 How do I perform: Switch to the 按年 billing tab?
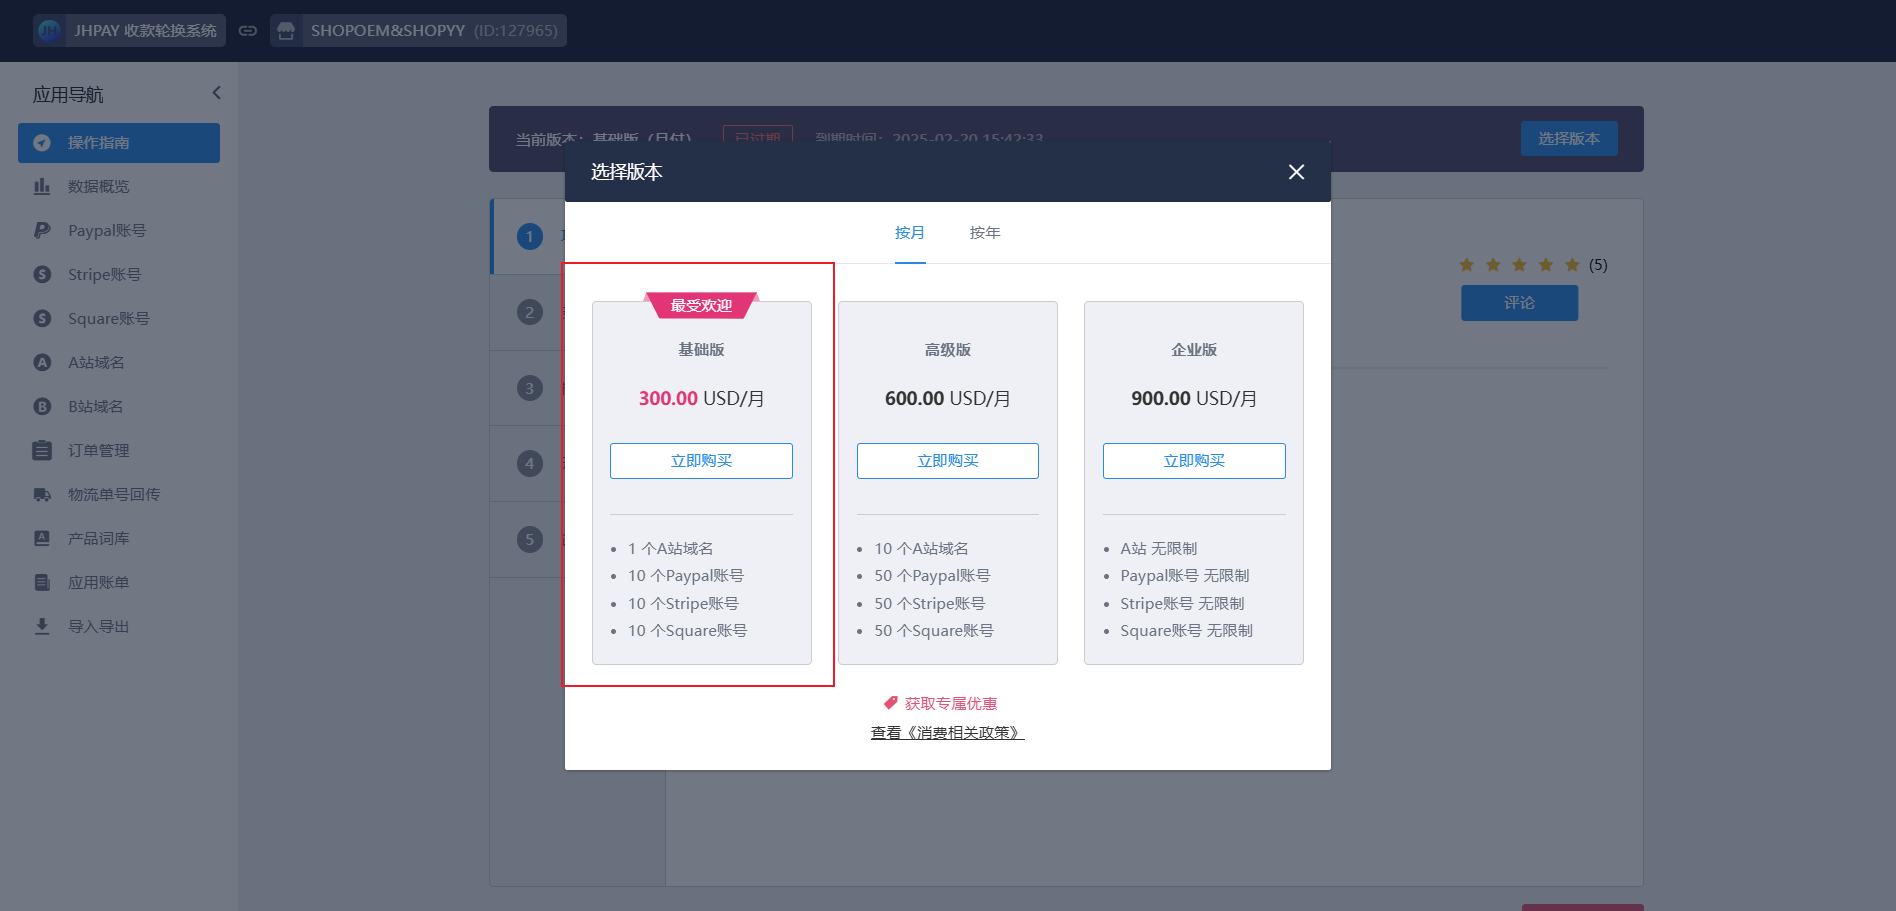coord(985,232)
